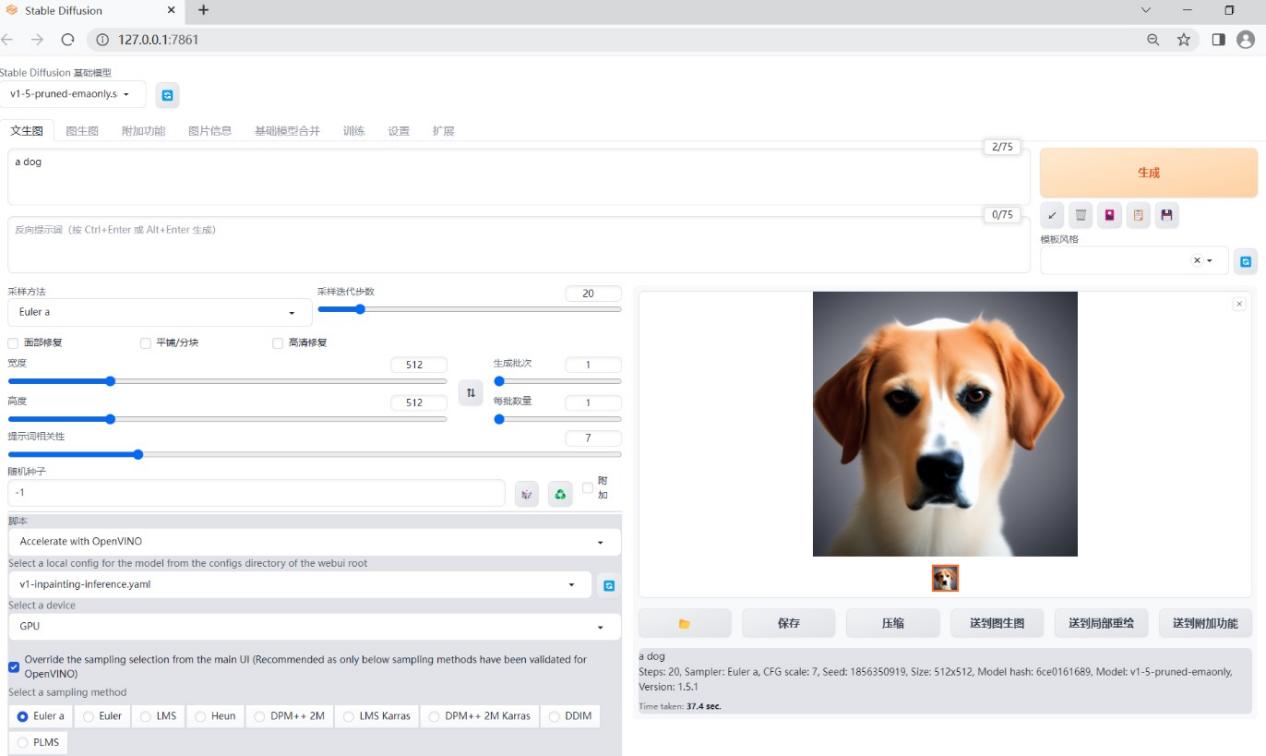Click the trash icon to clear prompt
This screenshot has width=1266, height=756.
(x=1081, y=215)
